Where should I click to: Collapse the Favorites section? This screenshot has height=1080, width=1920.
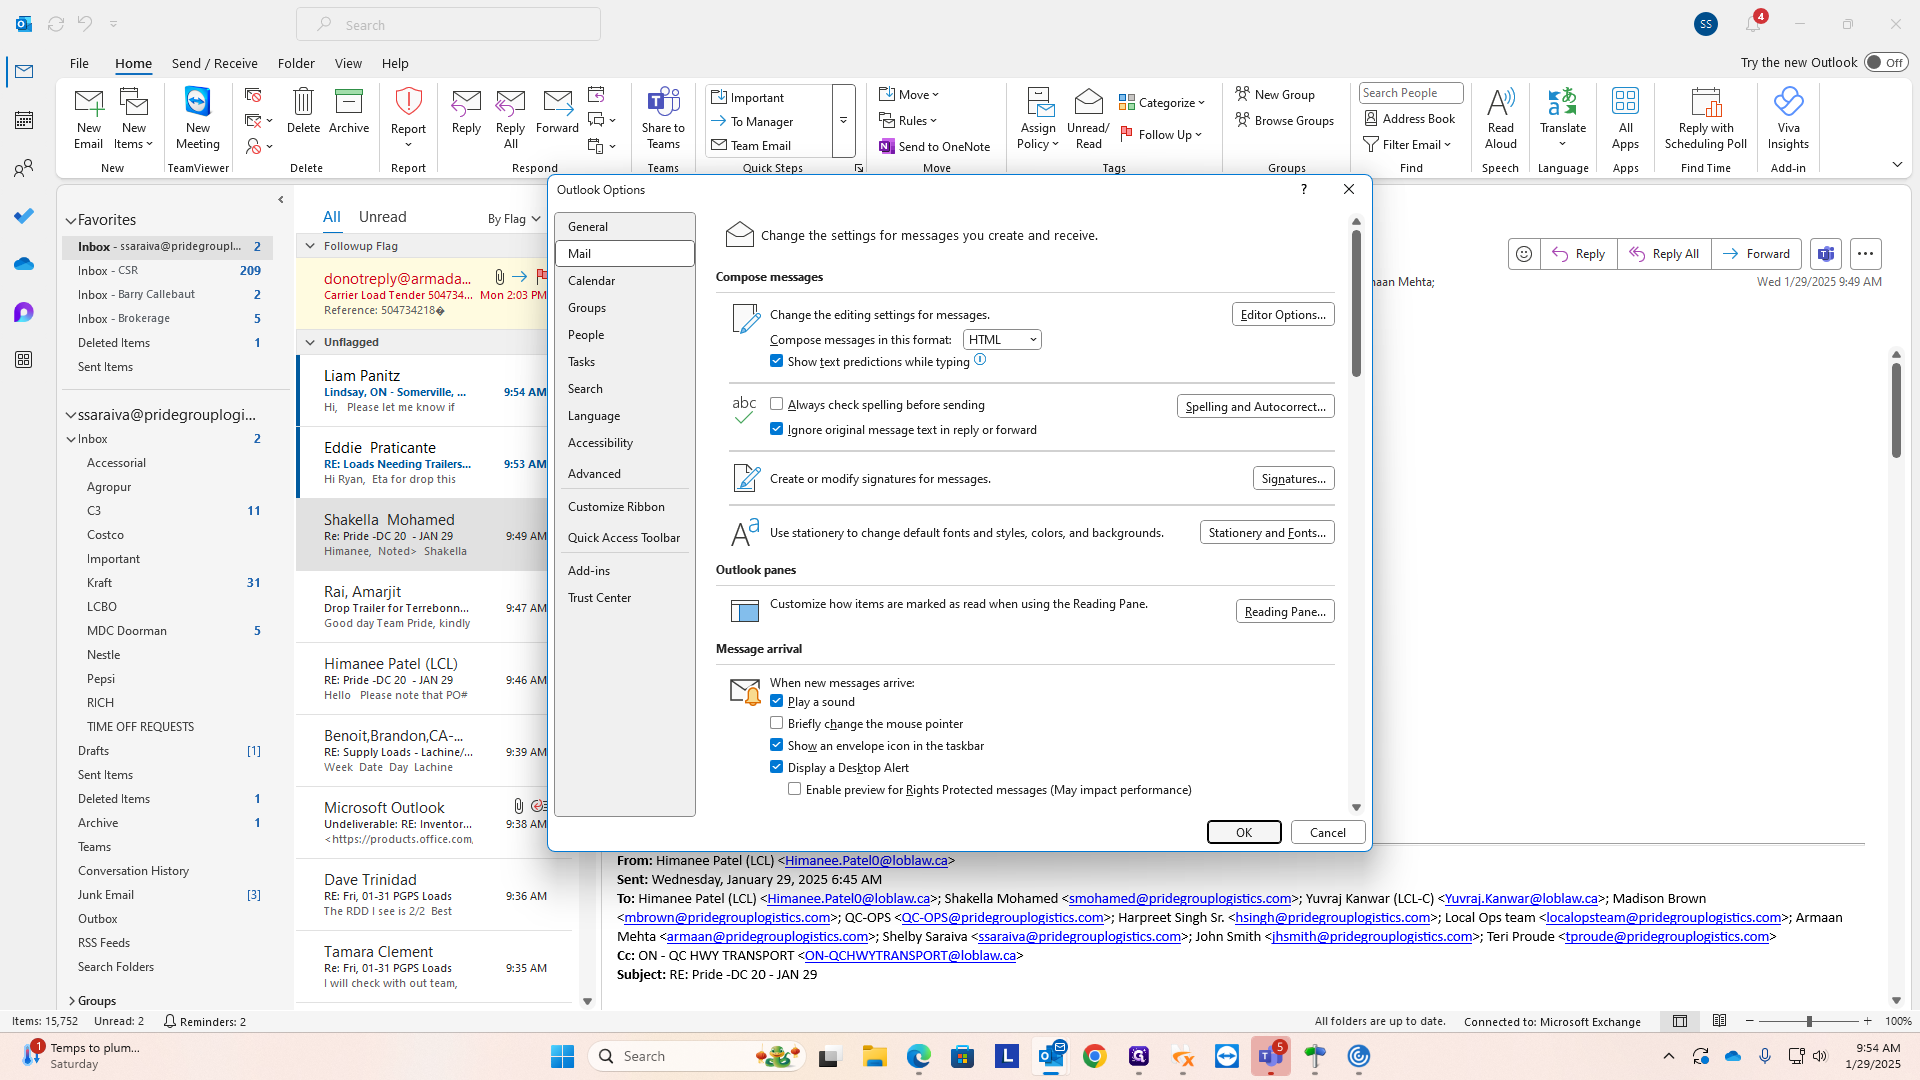[x=71, y=220]
